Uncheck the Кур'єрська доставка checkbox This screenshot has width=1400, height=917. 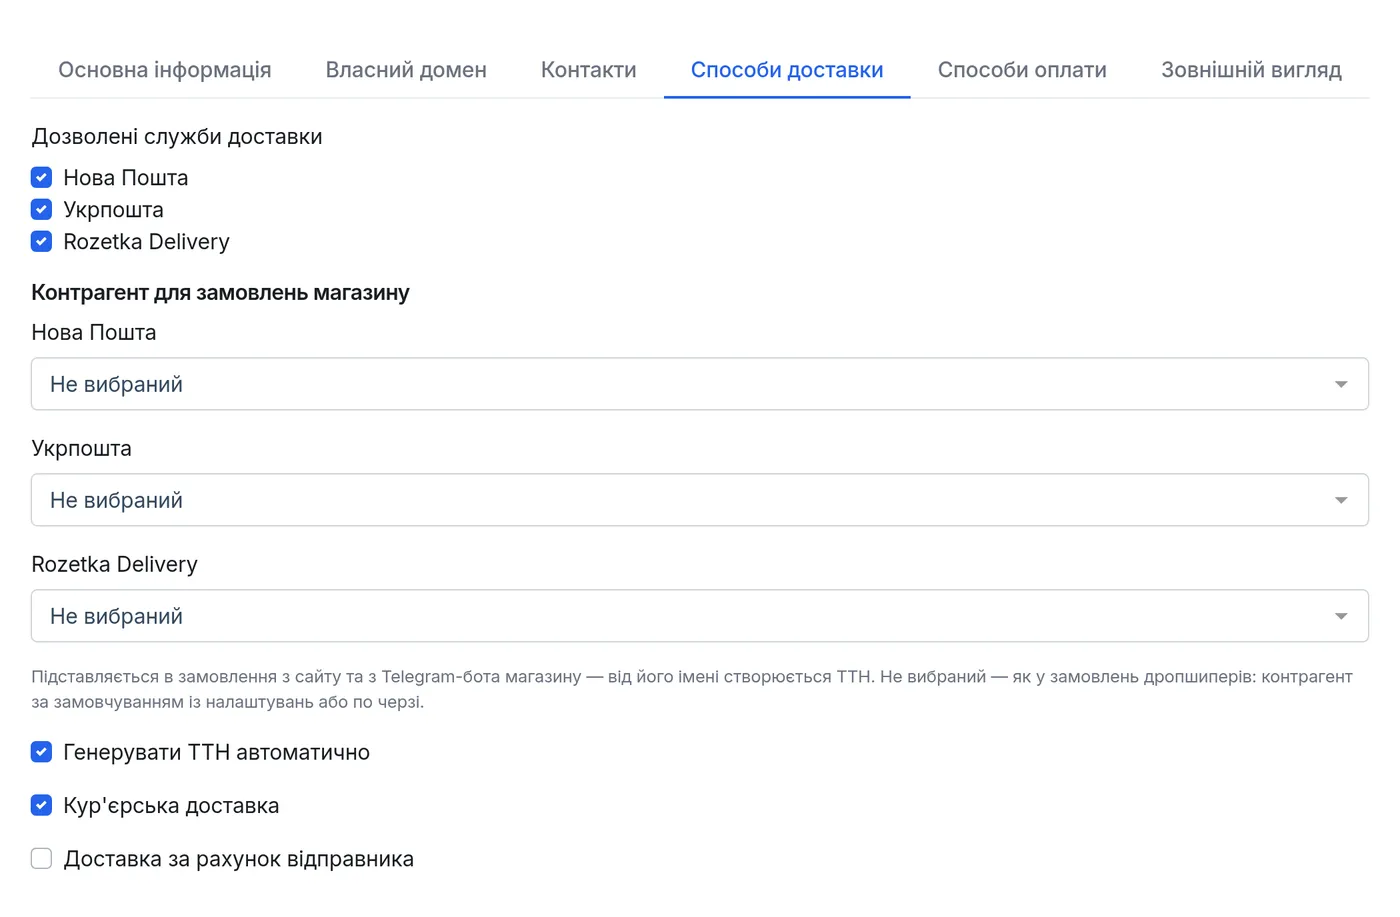[x=41, y=805]
